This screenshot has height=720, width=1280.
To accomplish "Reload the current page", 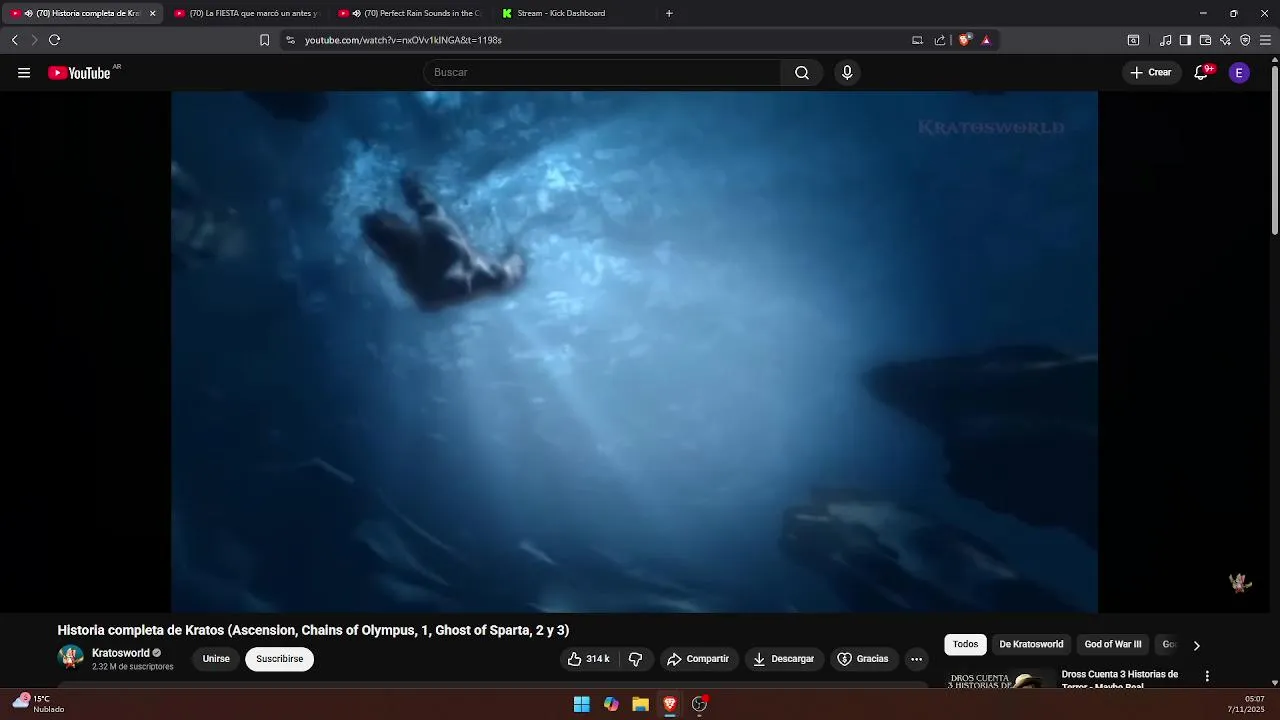I will (x=54, y=40).
